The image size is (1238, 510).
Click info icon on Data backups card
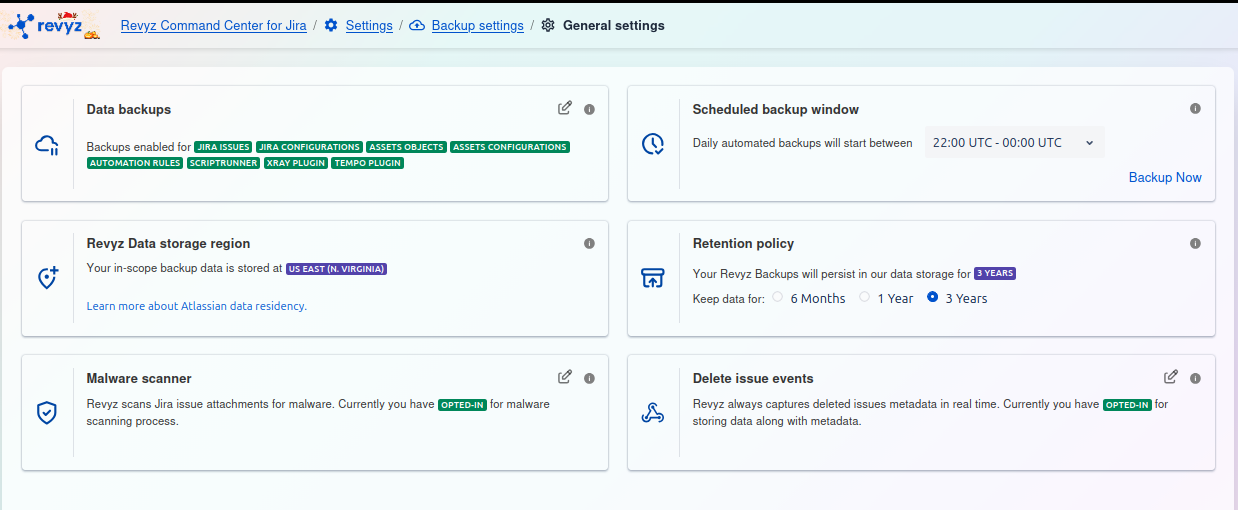click(x=589, y=109)
